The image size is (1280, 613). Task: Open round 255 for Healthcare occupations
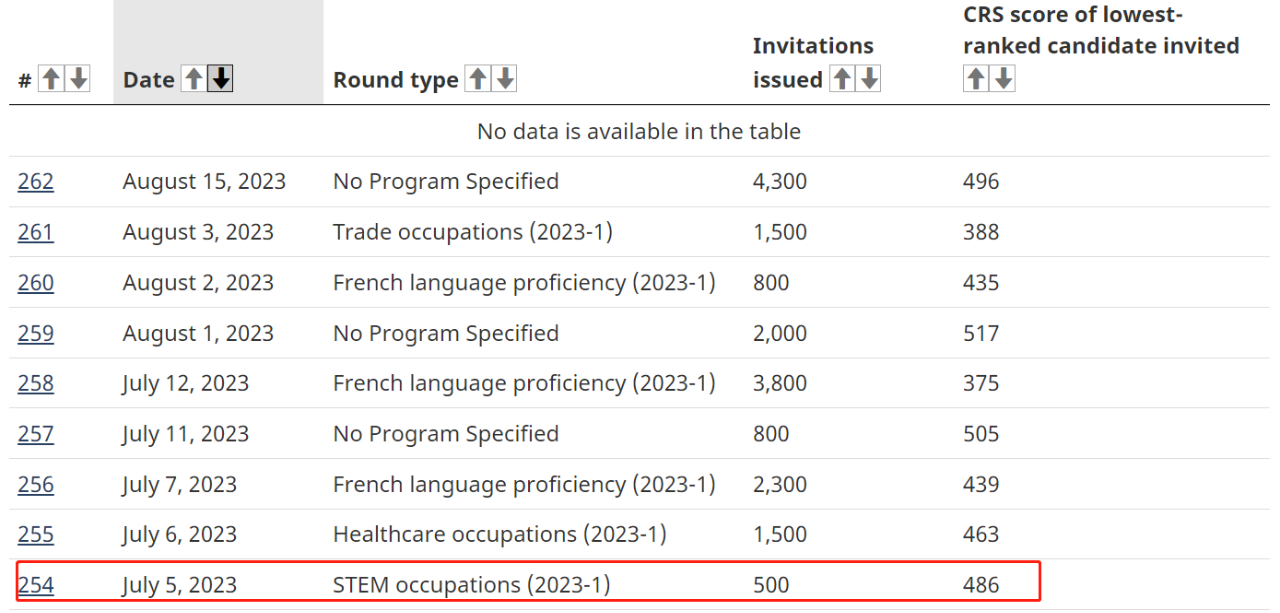[36, 535]
